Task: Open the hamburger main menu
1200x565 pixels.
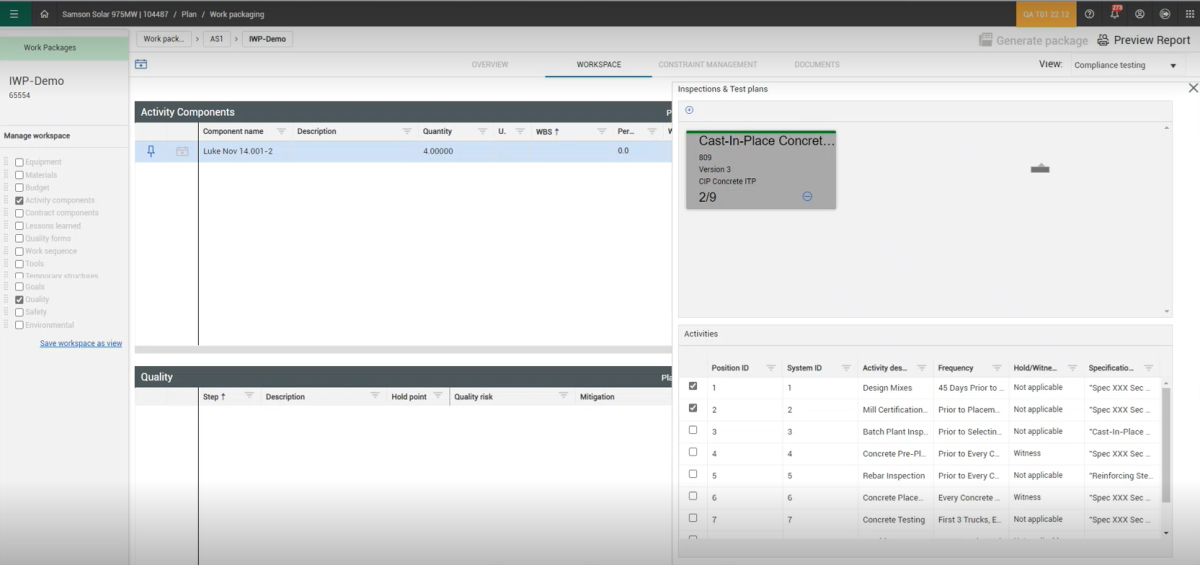Action: tap(14, 14)
